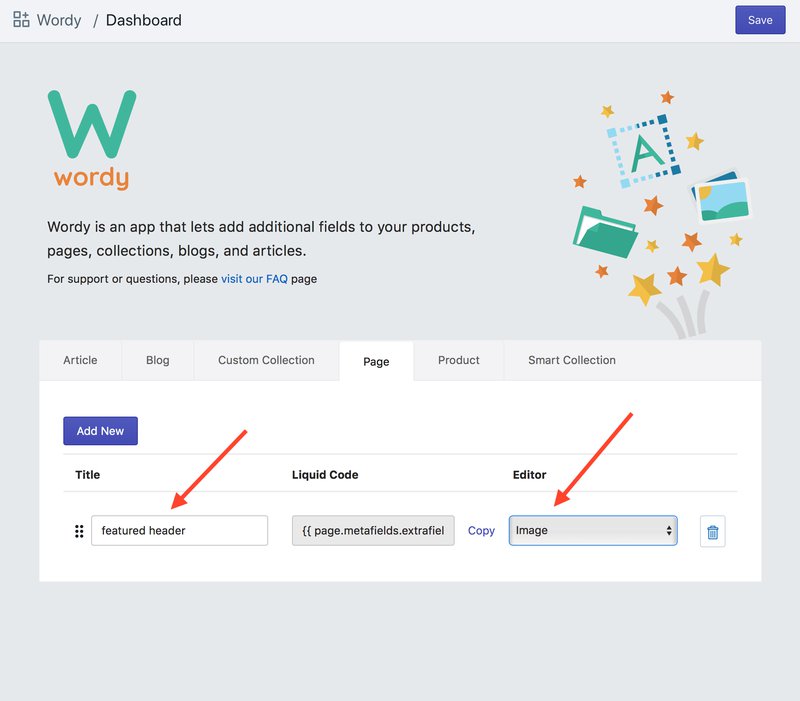Save the dashboard changes
The image size is (800, 701).
tap(760, 20)
